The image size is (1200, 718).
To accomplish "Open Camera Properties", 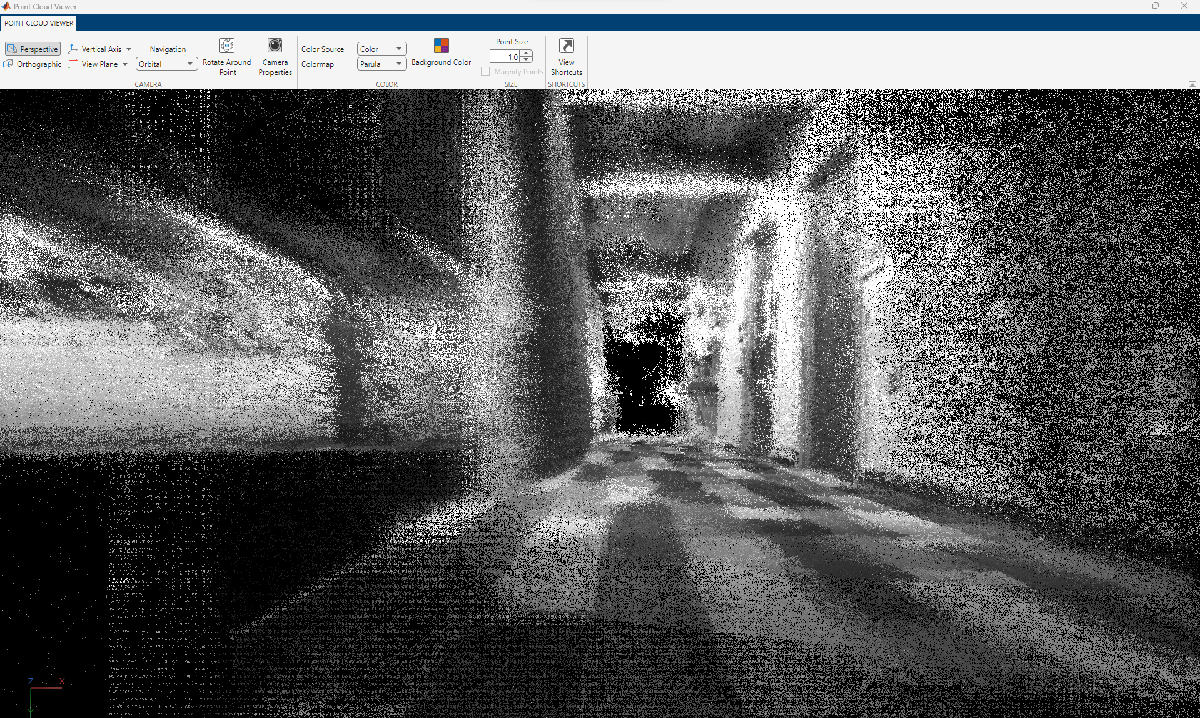I will pyautogui.click(x=275, y=46).
